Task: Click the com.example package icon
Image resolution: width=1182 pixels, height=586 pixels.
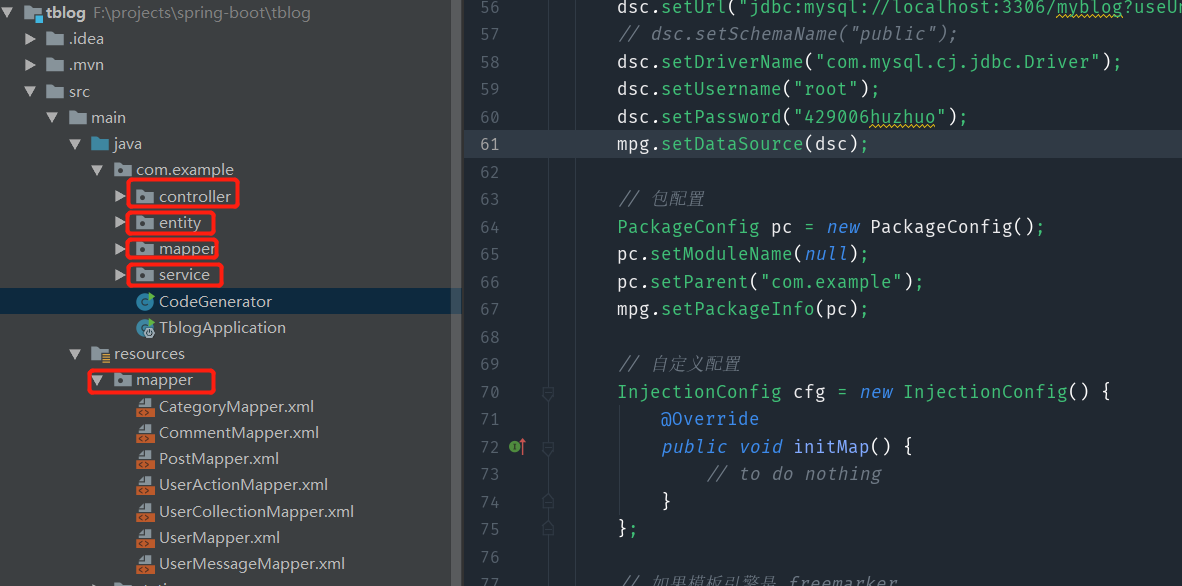Action: pos(123,170)
